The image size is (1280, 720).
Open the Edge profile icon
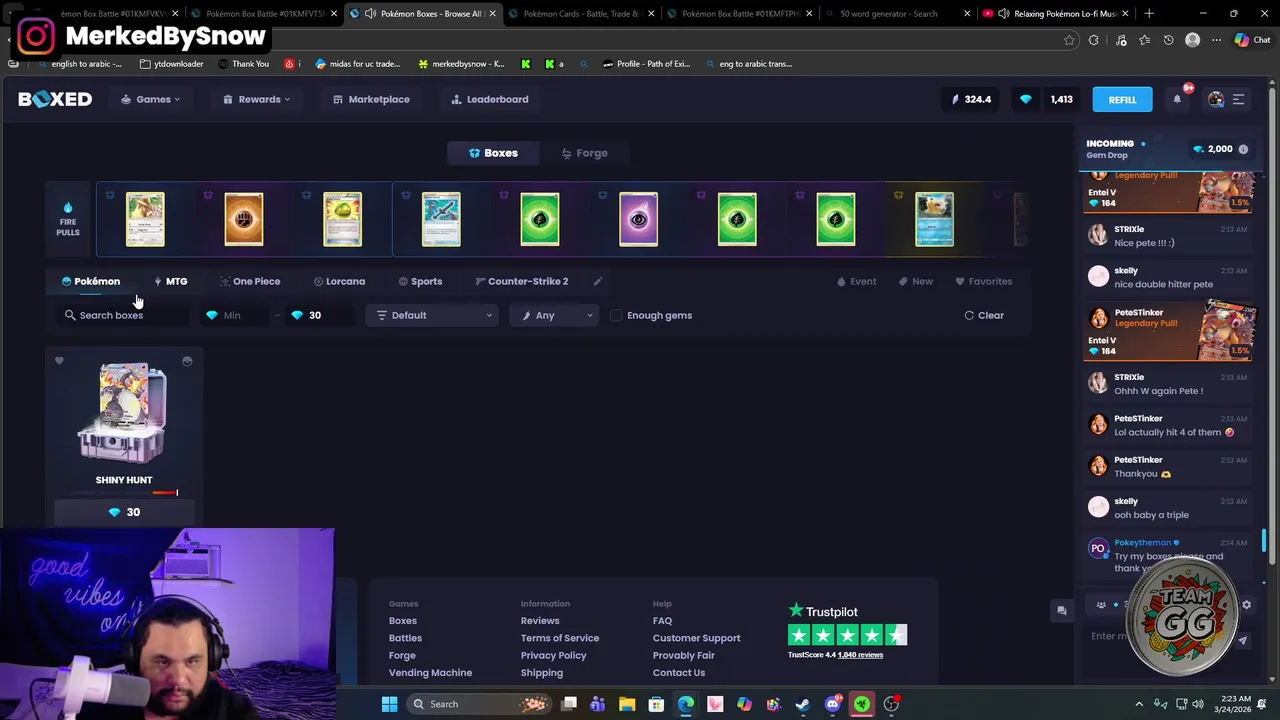(x=1192, y=40)
